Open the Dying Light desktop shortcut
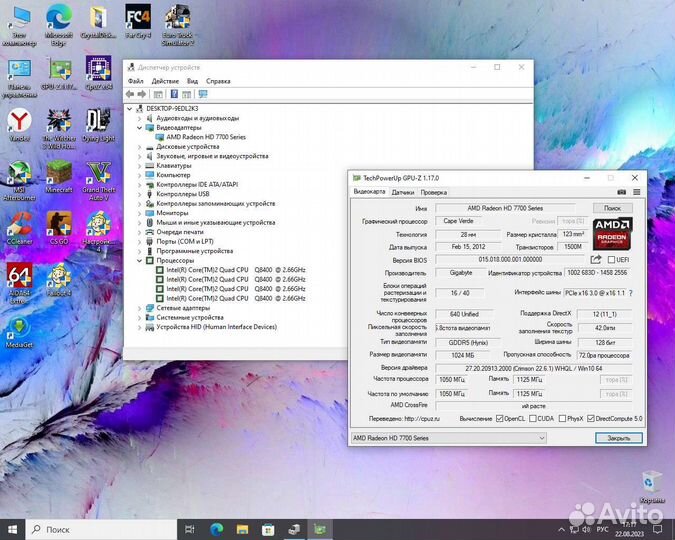 pyautogui.click(x=98, y=125)
